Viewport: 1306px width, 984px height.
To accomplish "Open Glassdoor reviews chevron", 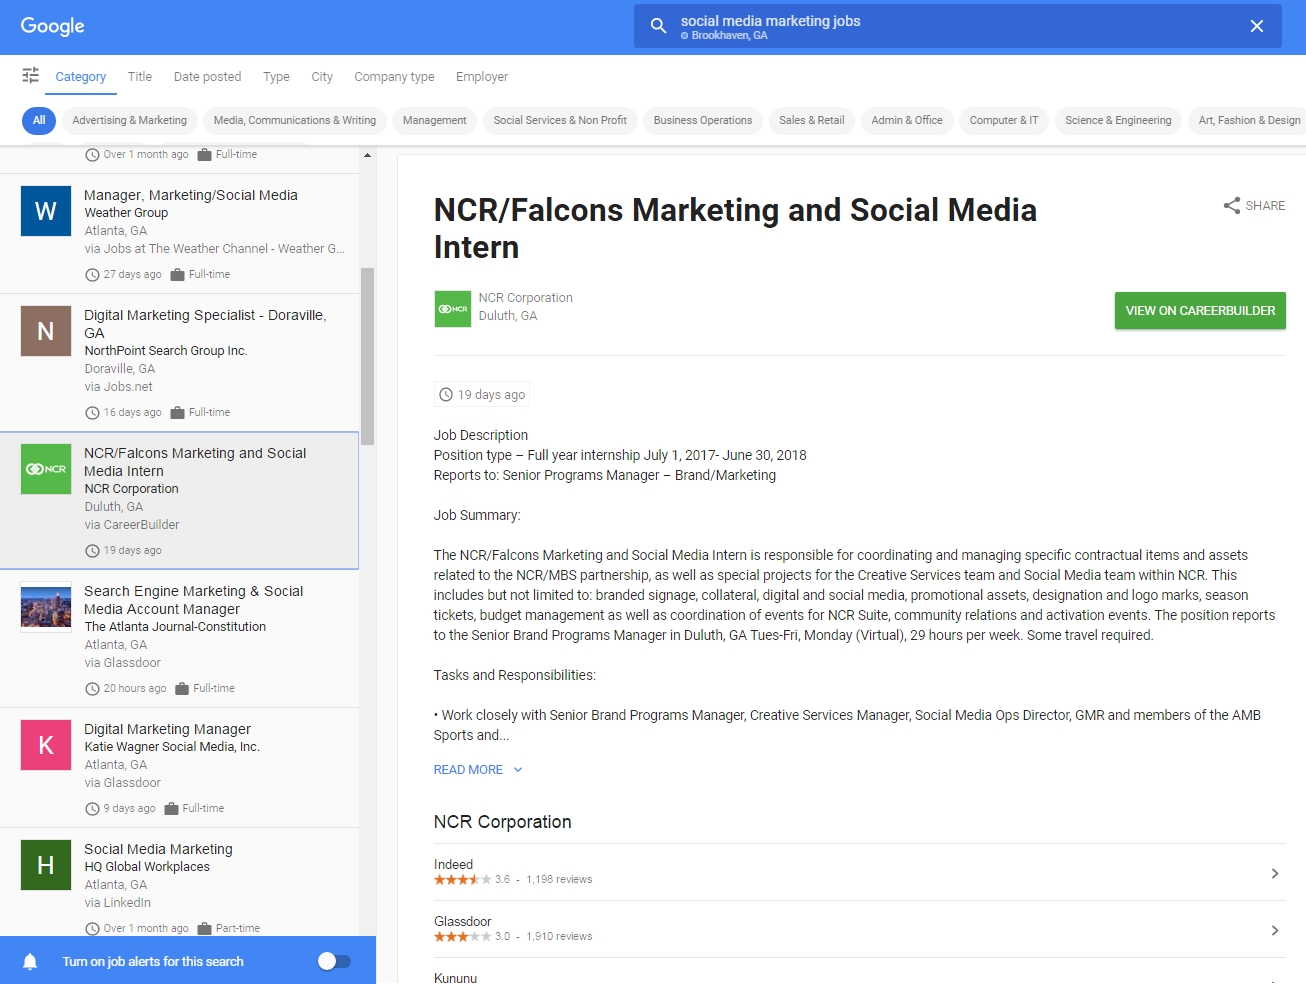I will [x=1275, y=930].
